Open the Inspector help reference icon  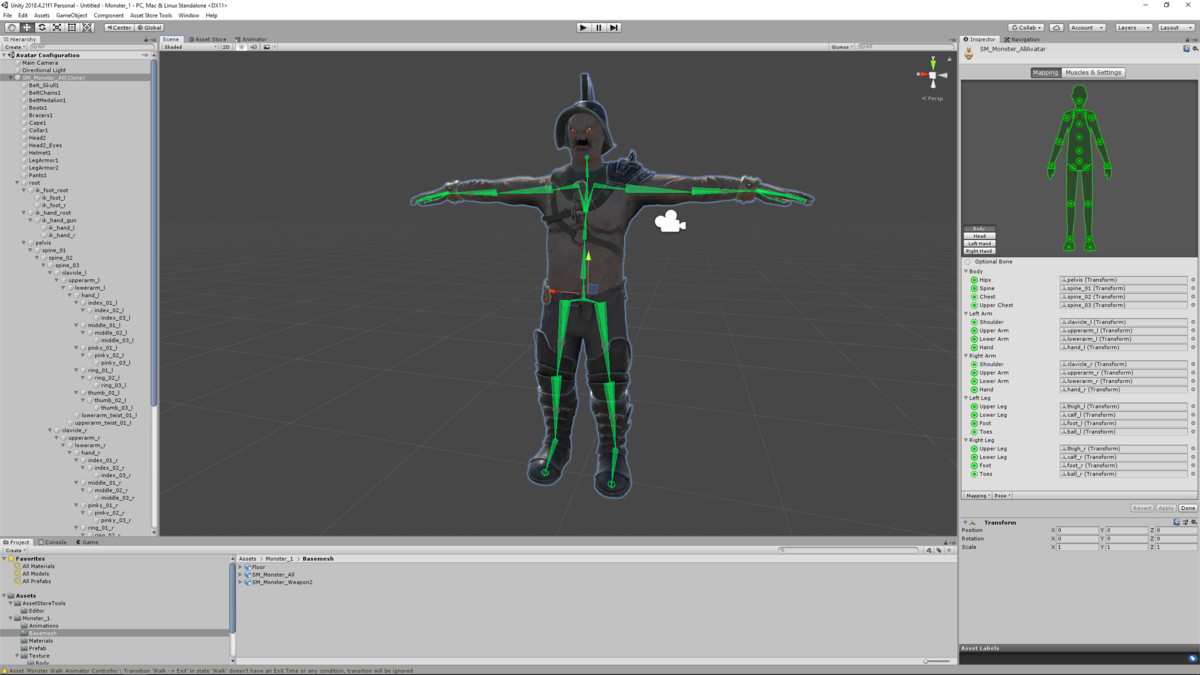point(1186,48)
